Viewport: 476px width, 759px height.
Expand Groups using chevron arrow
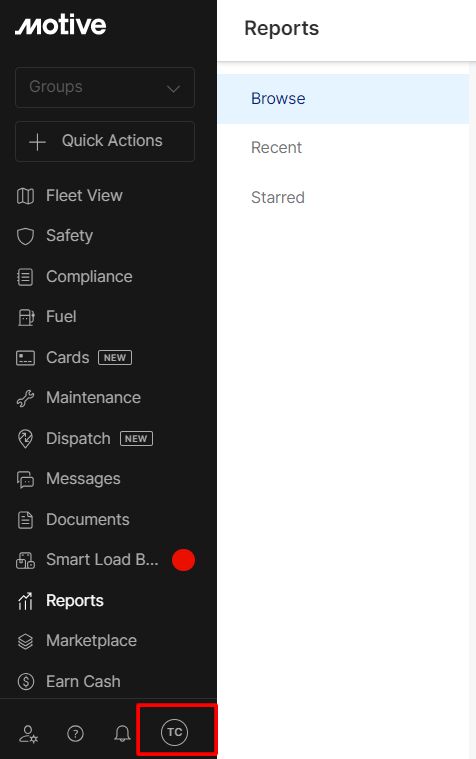tap(173, 88)
